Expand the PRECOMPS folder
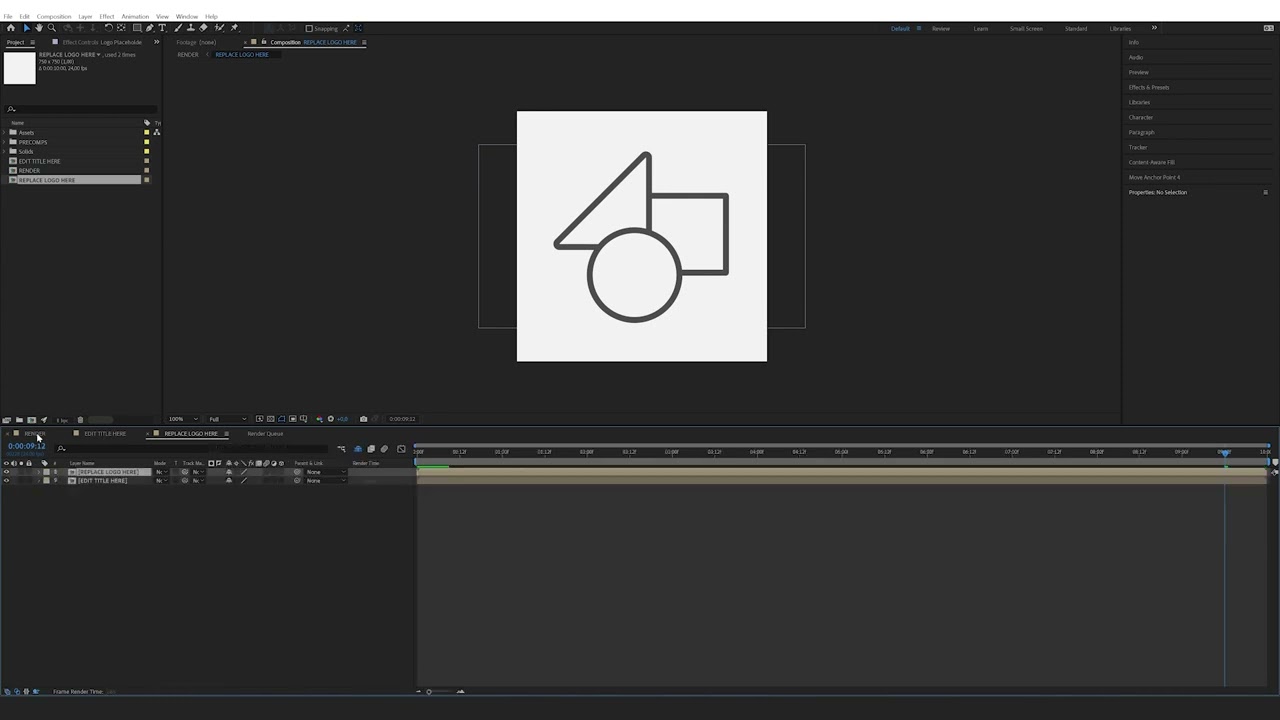 (x=5, y=142)
